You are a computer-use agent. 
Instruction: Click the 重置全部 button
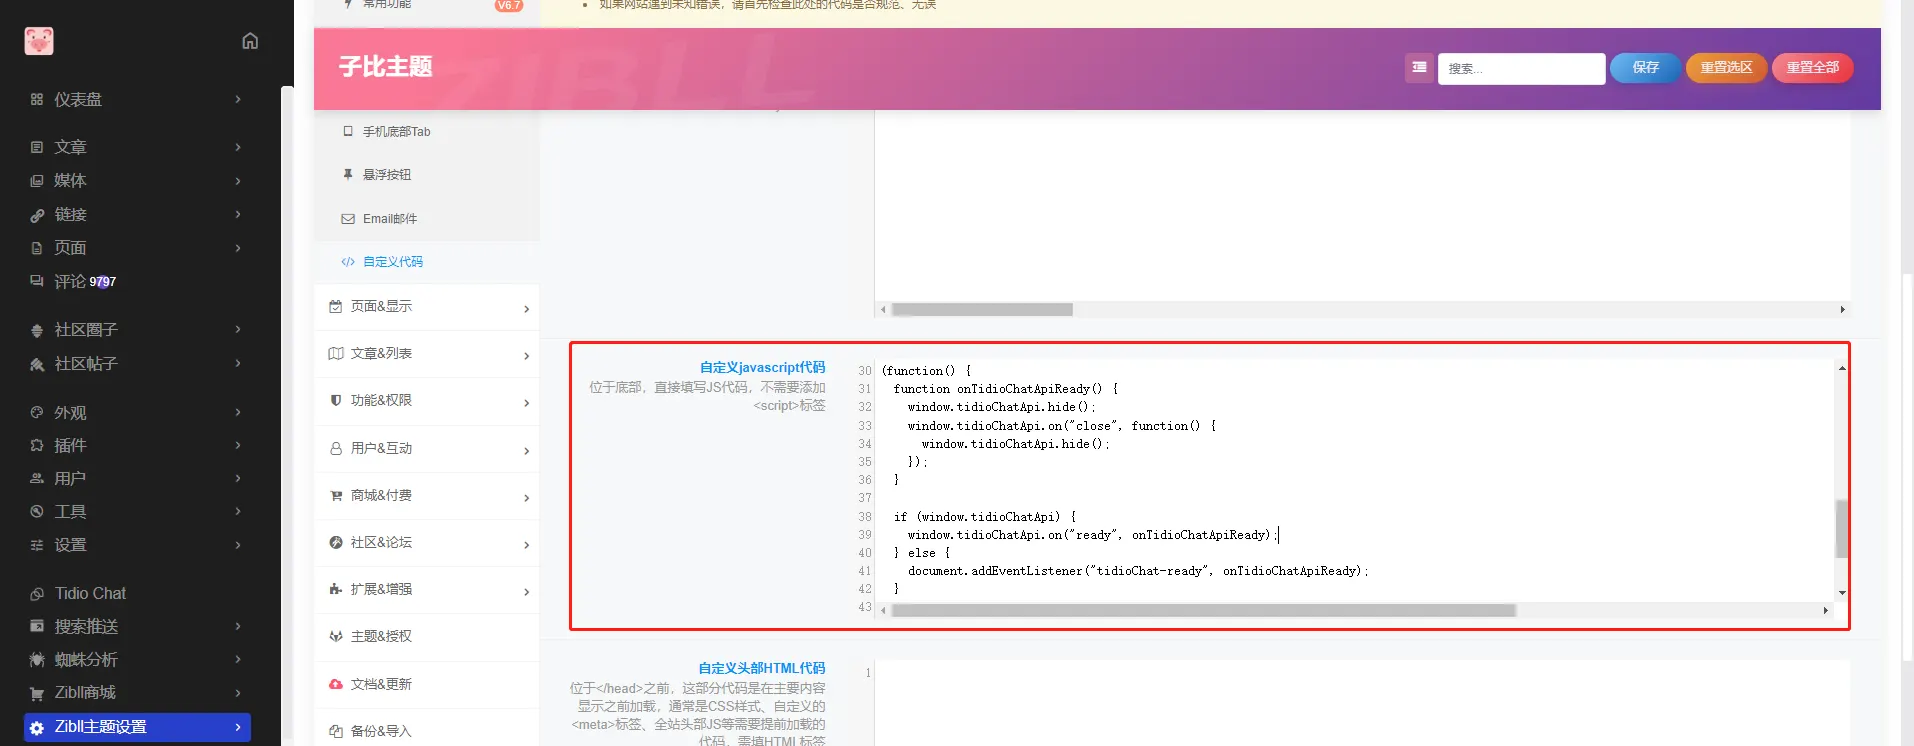click(1812, 68)
